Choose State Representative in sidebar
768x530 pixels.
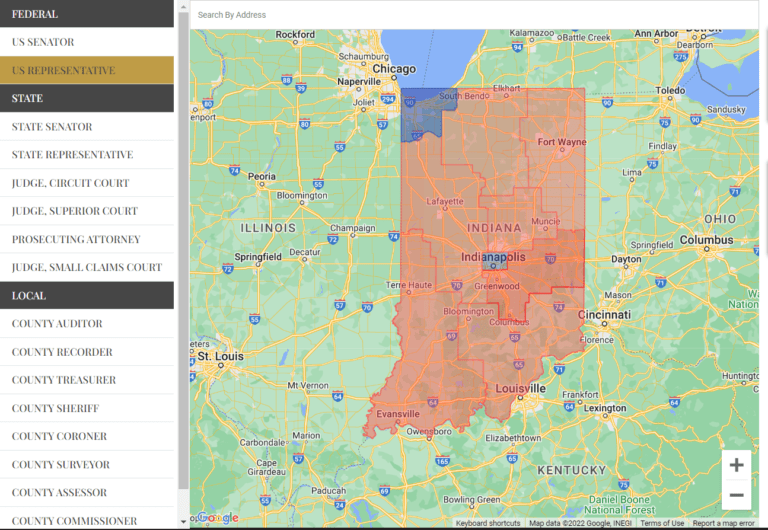click(72, 155)
